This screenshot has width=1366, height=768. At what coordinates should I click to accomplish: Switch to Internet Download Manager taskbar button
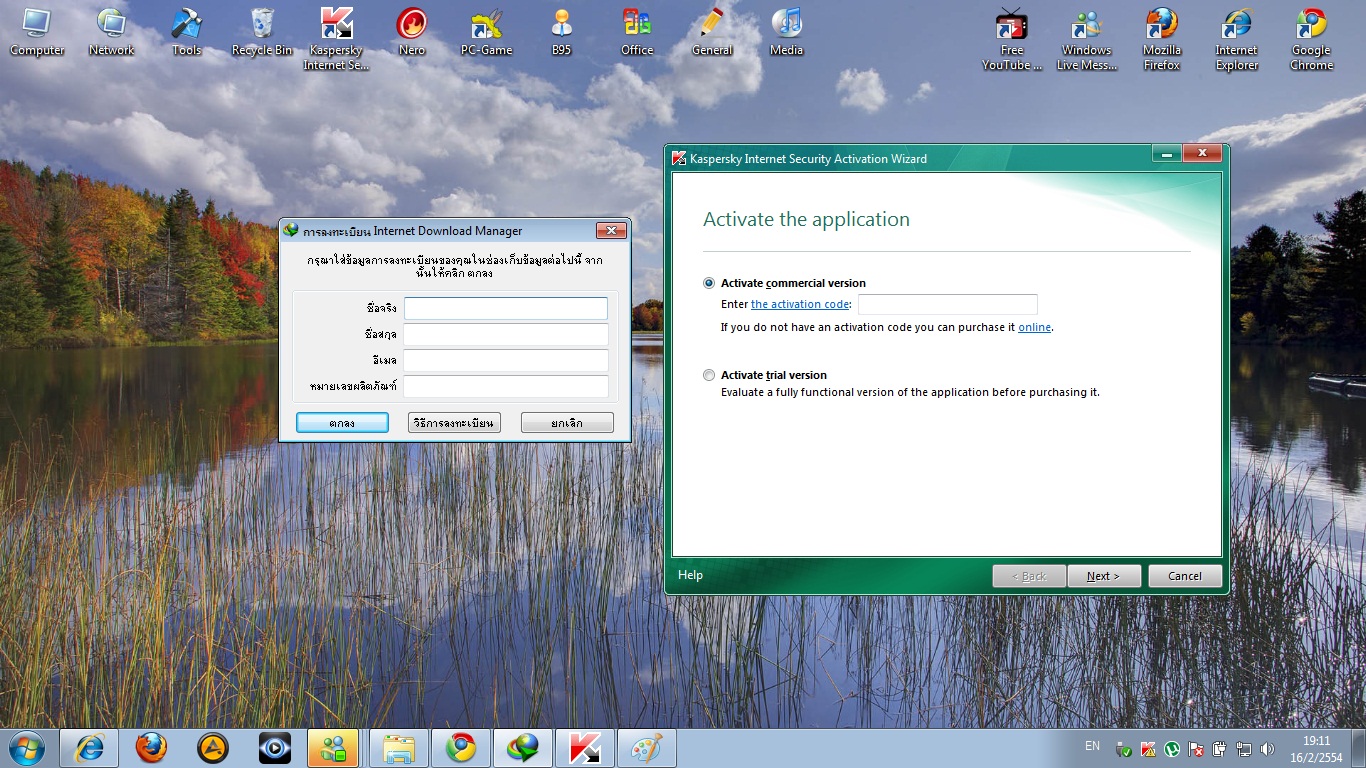[523, 748]
